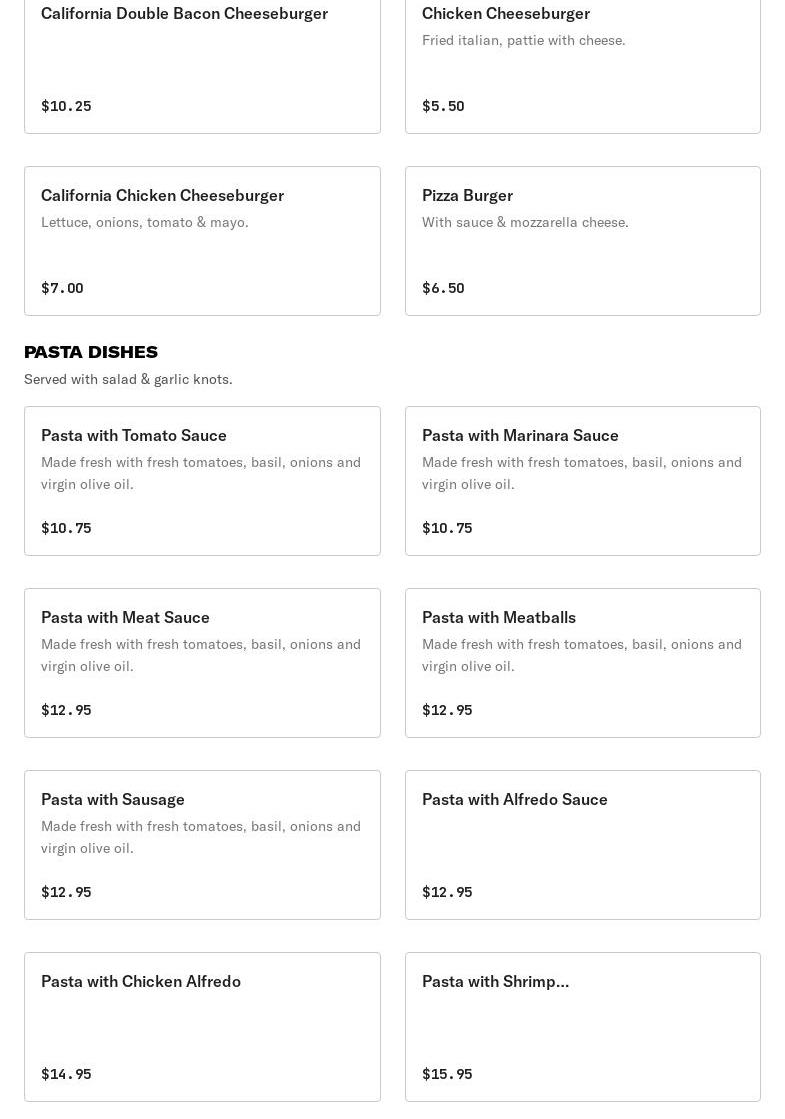This screenshot has height=1119, width=785.
Task: Select Pasta with Marinara Sauce card
Action: click(582, 481)
